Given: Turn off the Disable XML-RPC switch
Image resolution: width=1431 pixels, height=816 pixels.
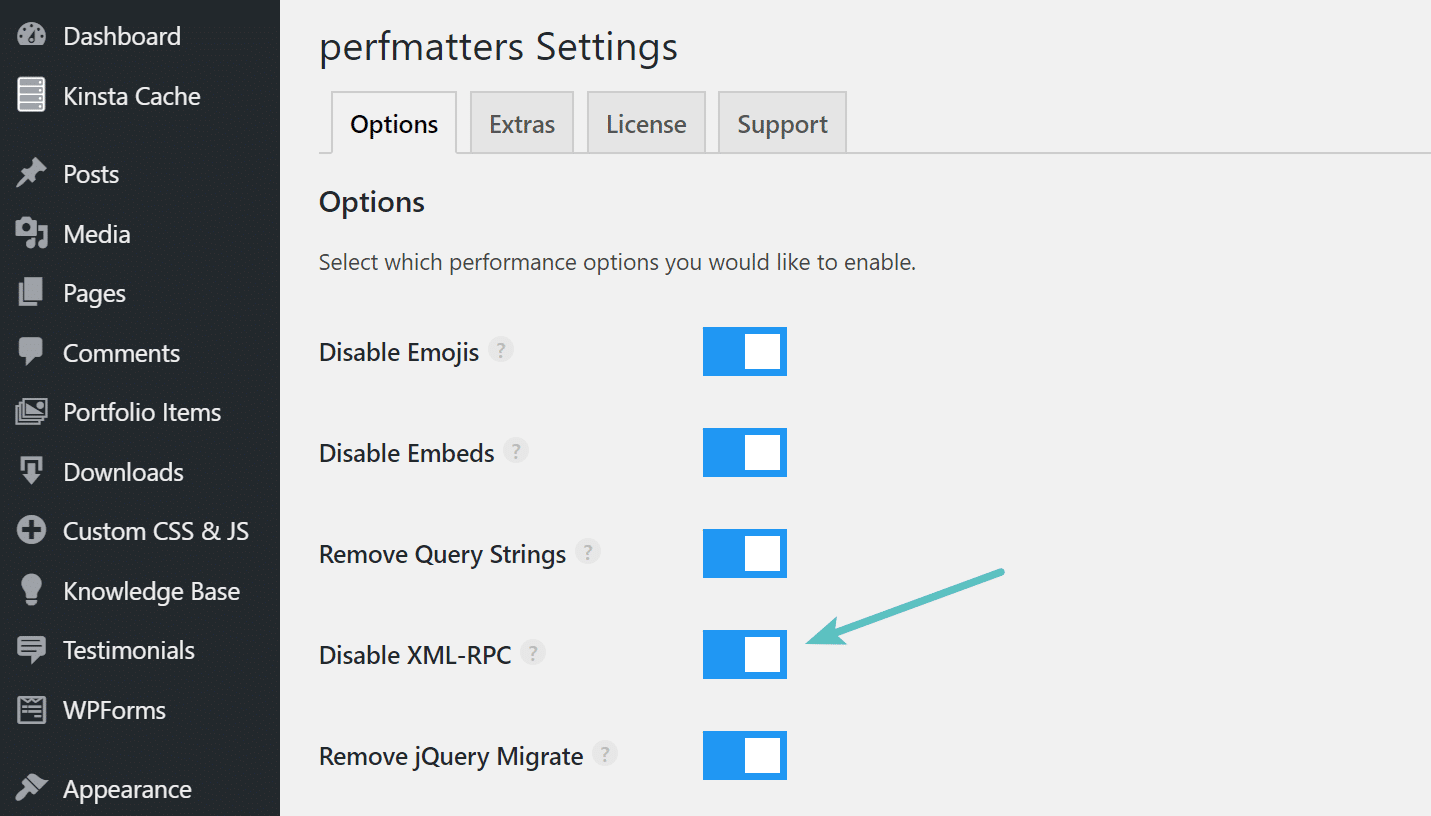Looking at the screenshot, I should tap(744, 654).
